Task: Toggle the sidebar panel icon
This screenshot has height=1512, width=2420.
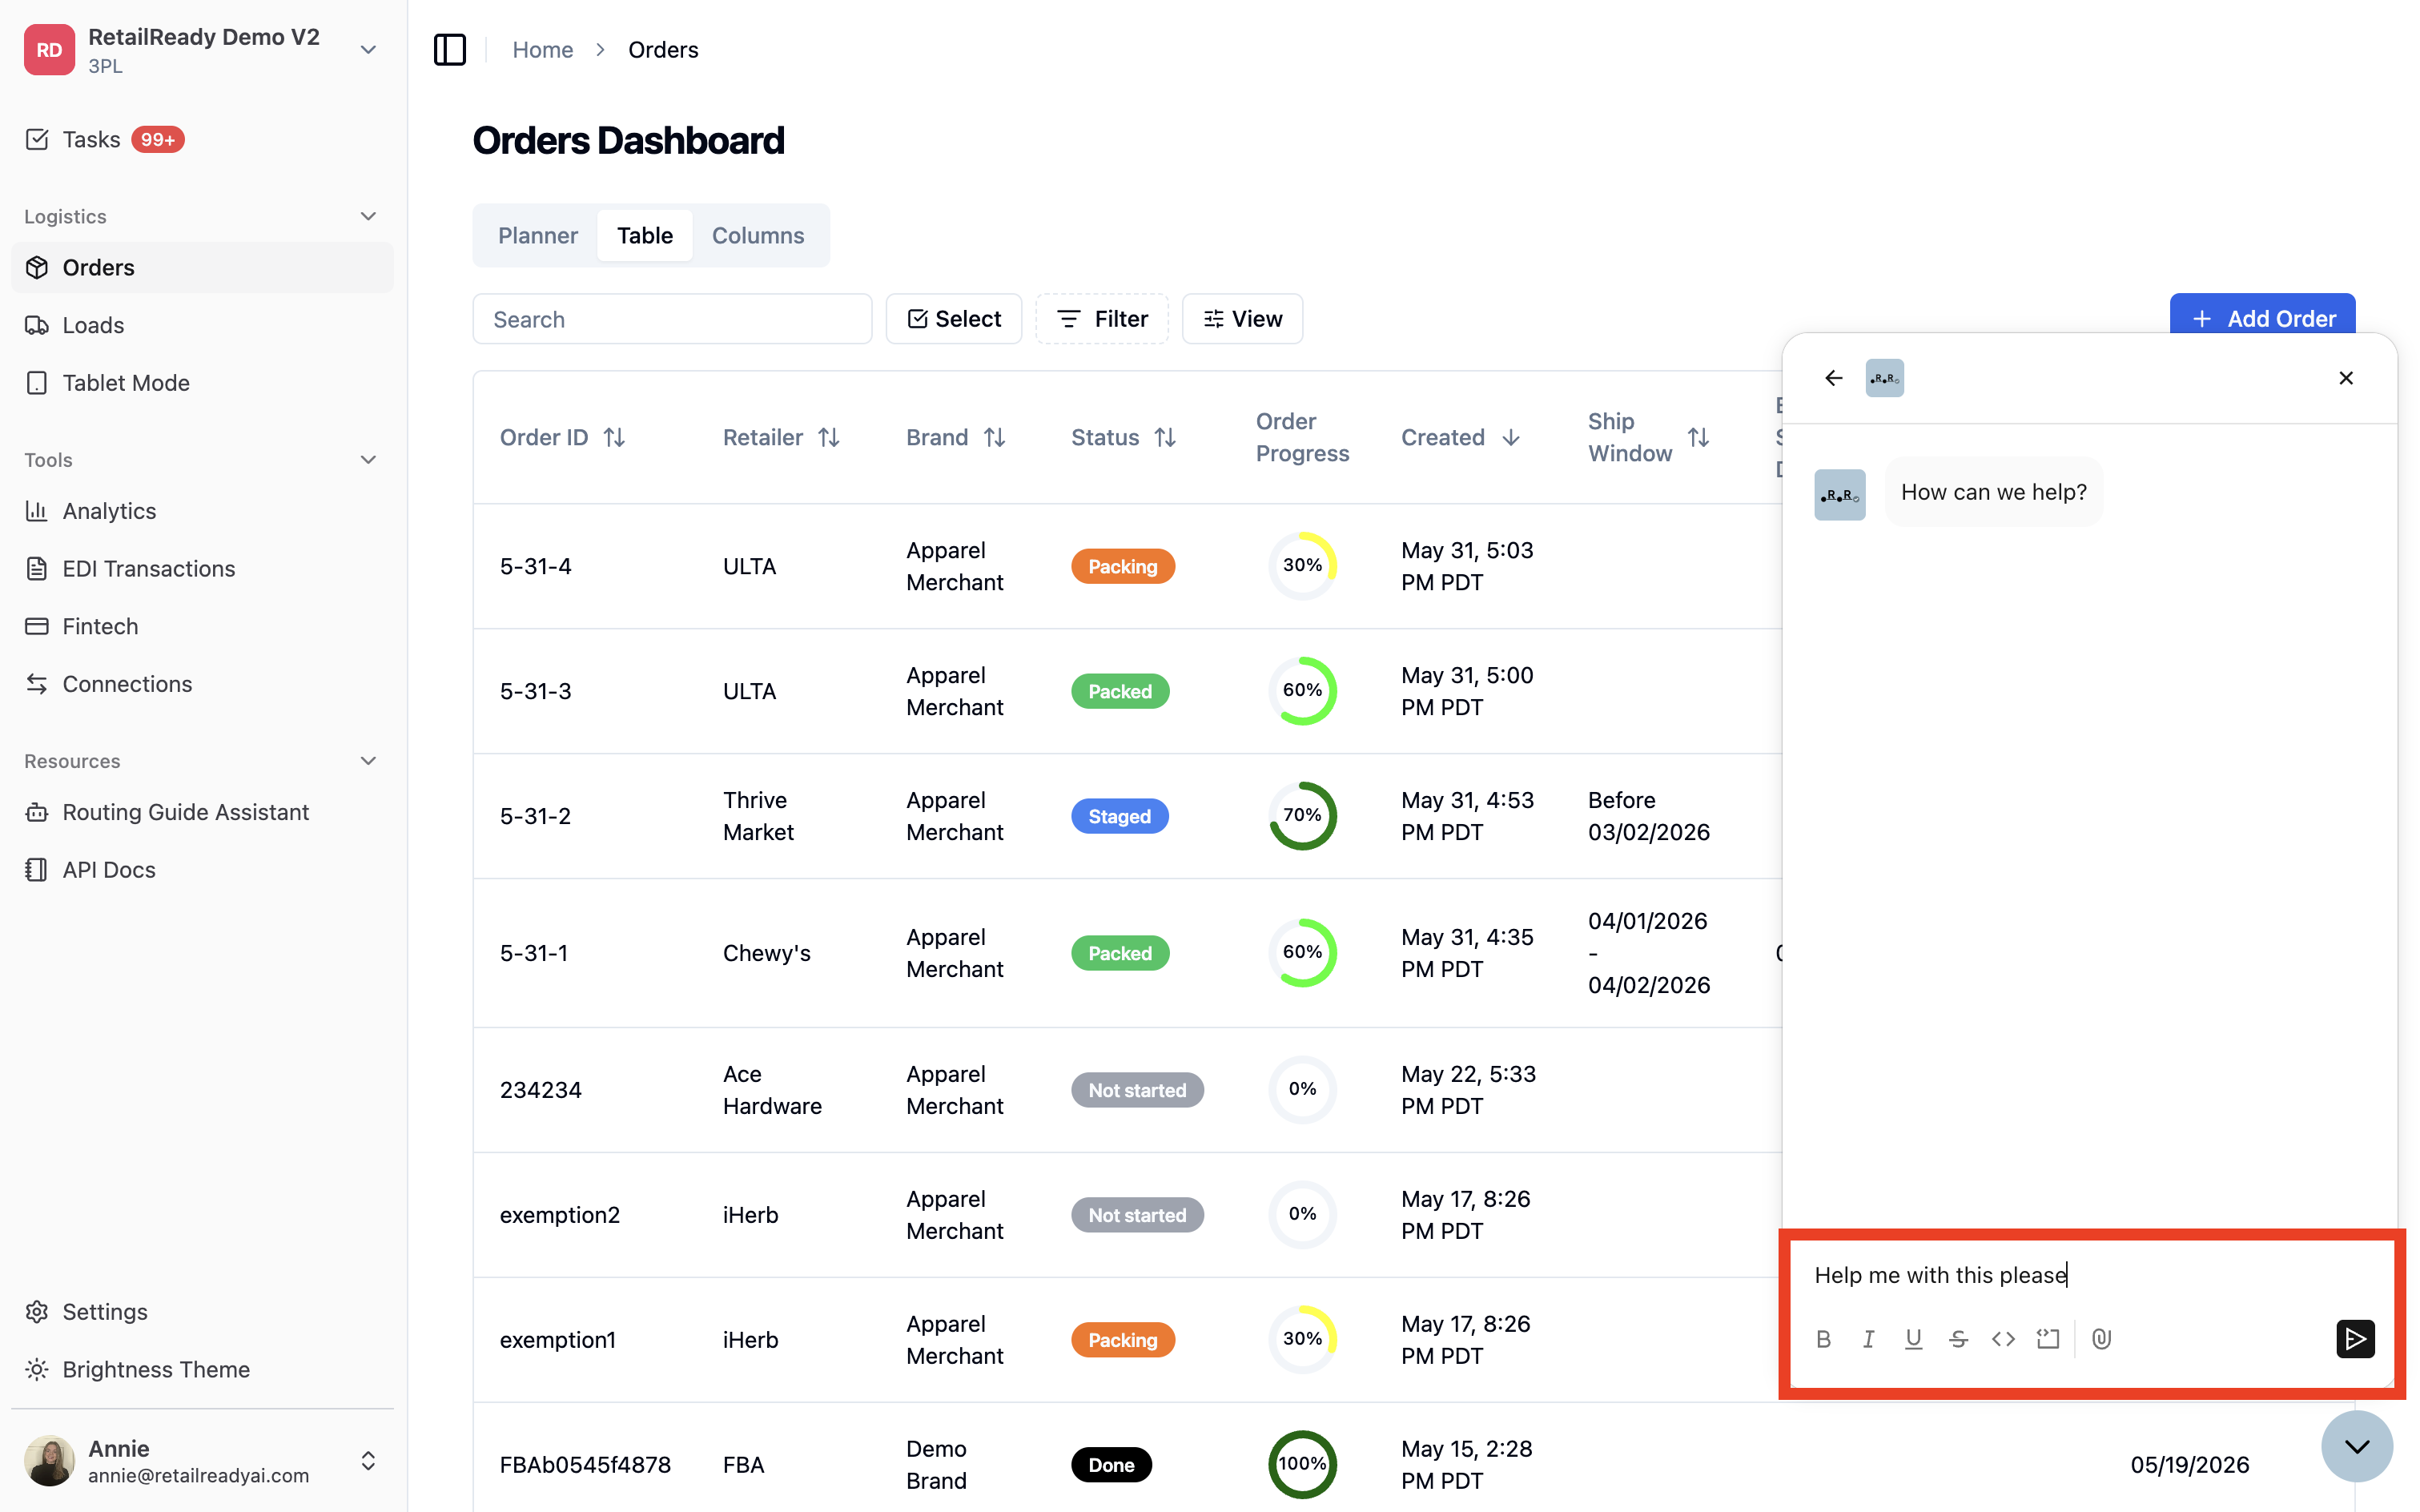Action: (x=450, y=49)
